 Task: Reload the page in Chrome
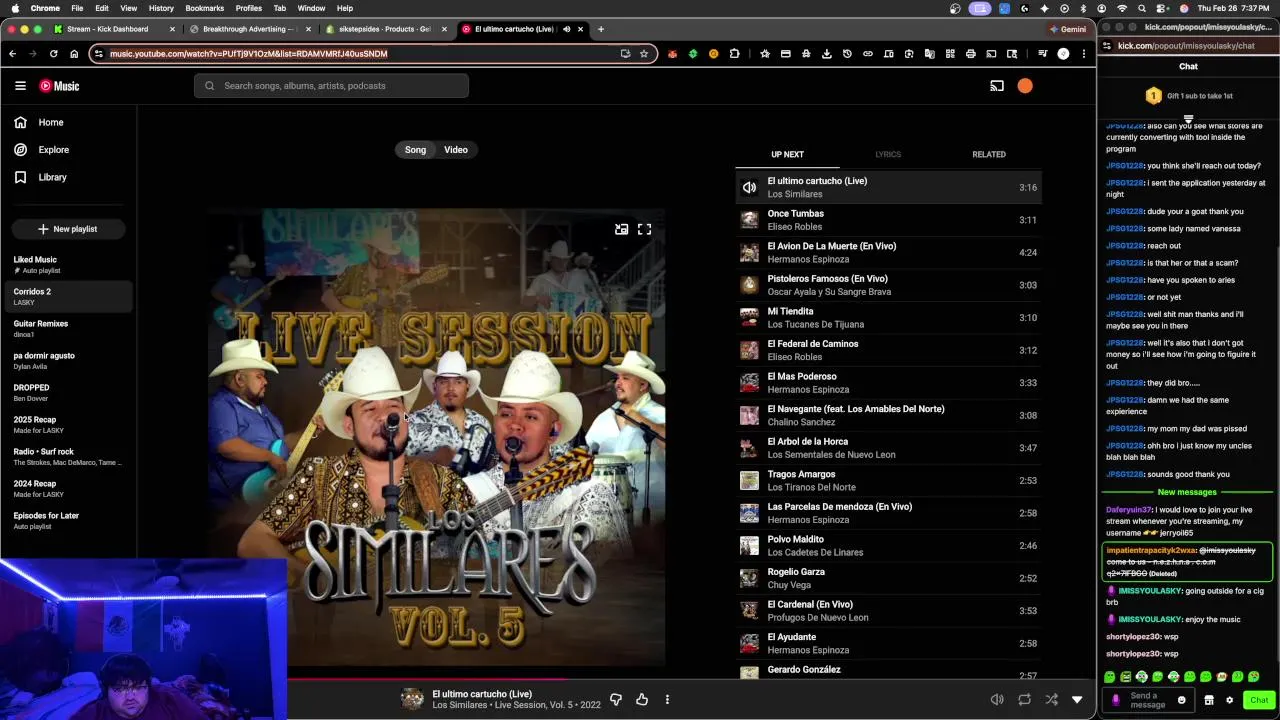point(54,54)
